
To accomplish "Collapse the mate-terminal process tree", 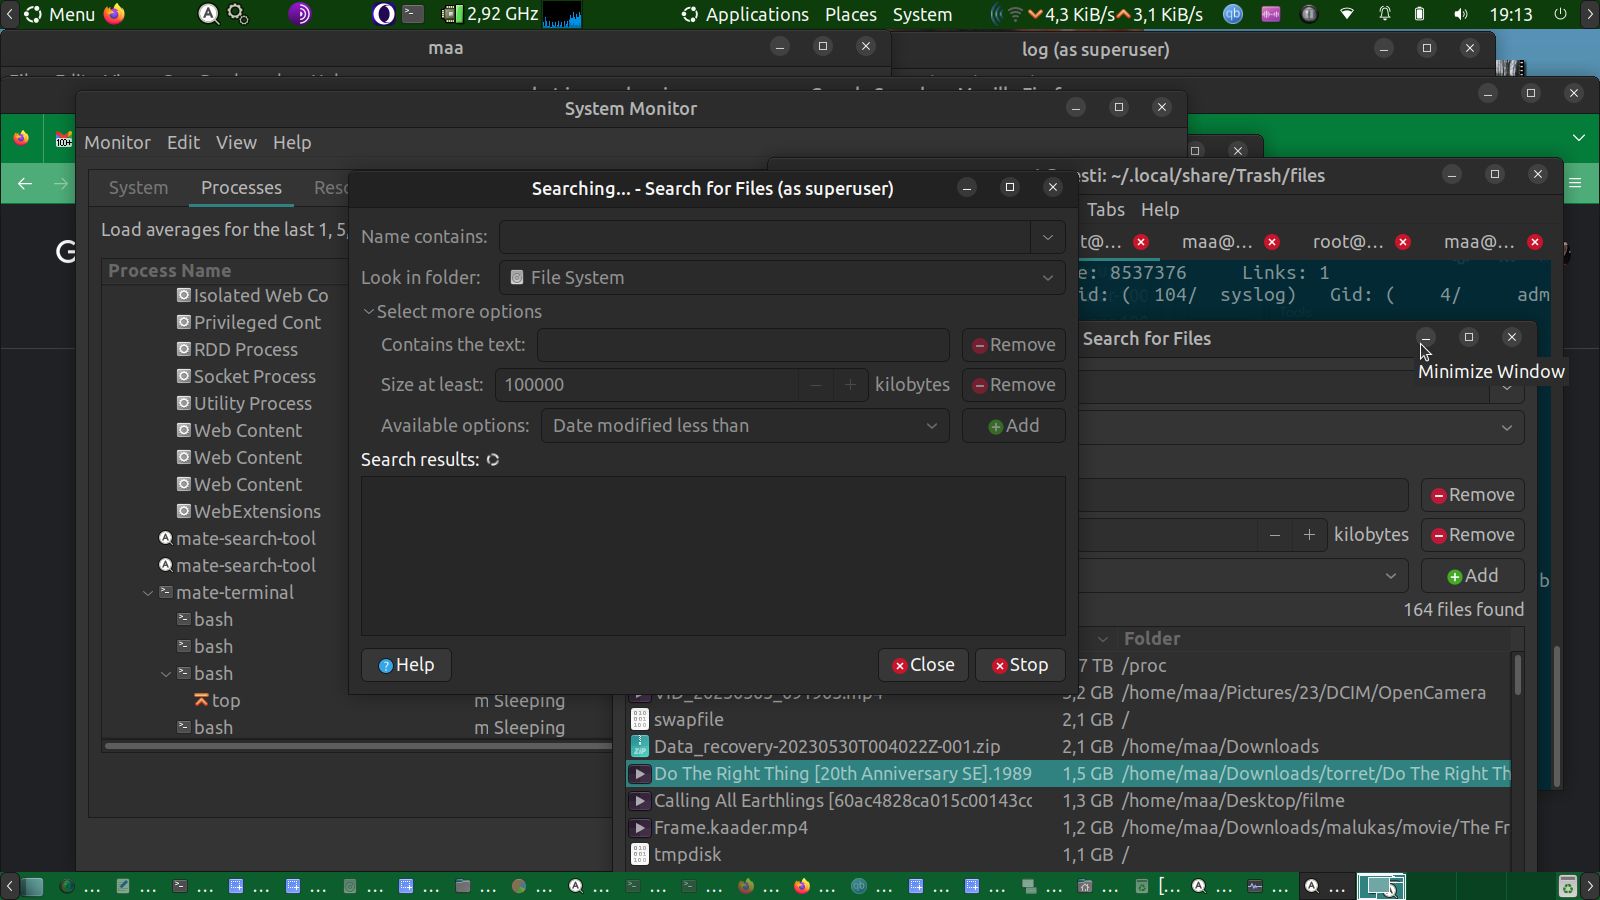I will pos(148,593).
